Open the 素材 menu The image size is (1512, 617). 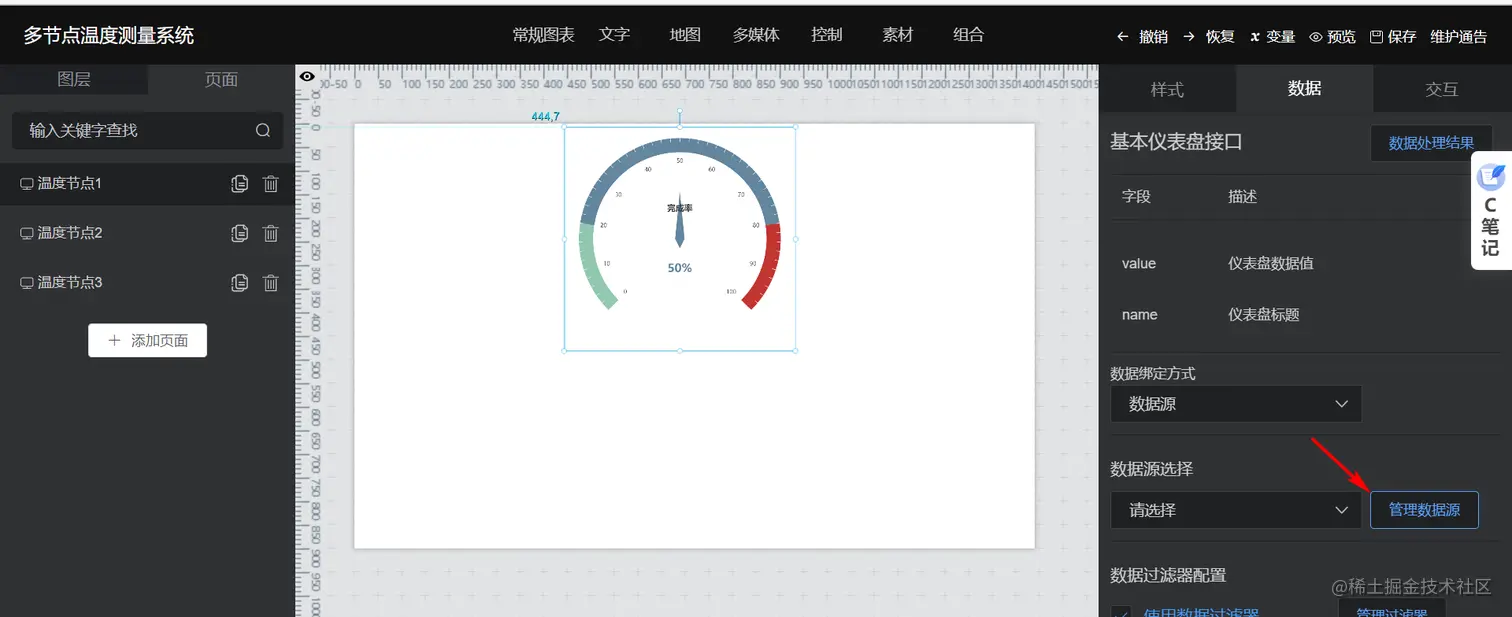898,34
